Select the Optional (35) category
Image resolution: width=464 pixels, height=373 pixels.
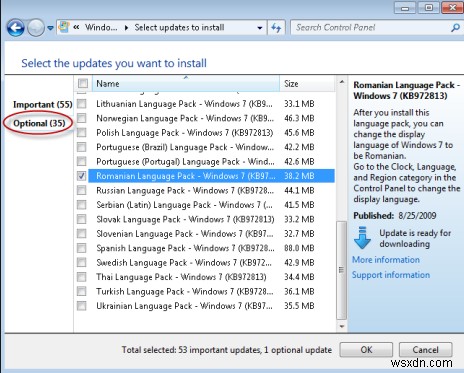click(x=39, y=124)
